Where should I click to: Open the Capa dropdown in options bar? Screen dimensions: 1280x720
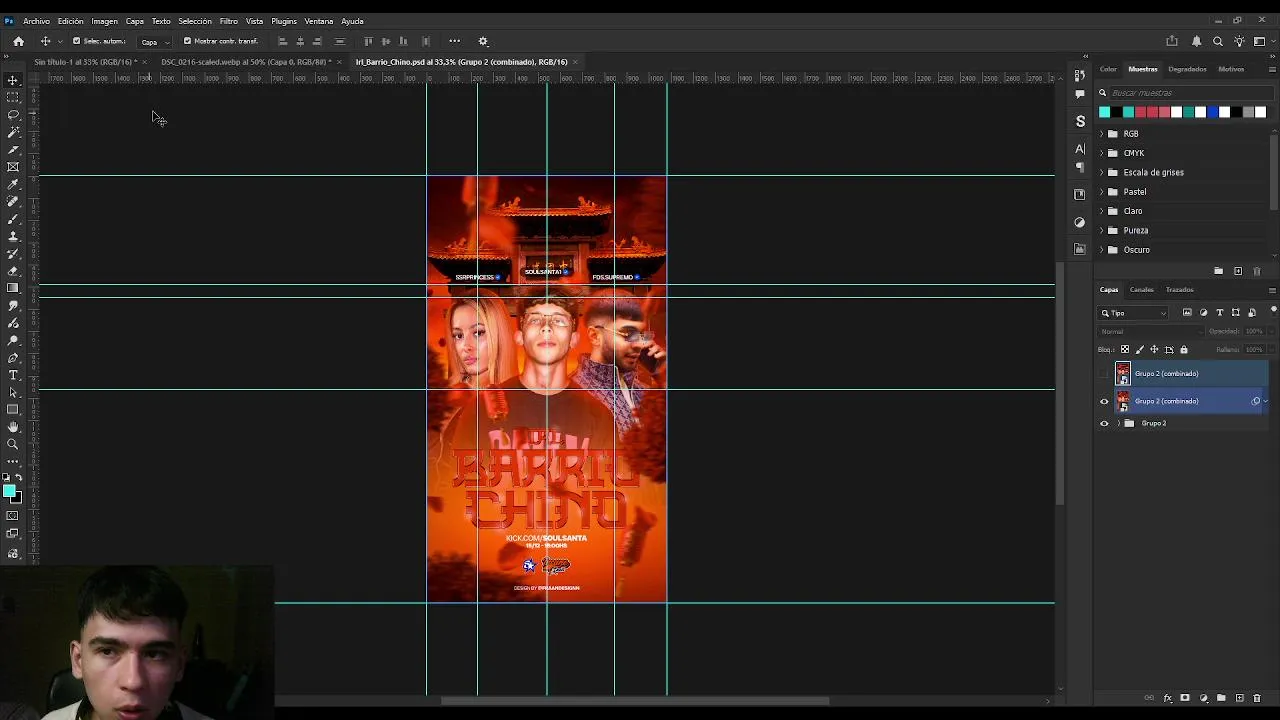(x=154, y=41)
